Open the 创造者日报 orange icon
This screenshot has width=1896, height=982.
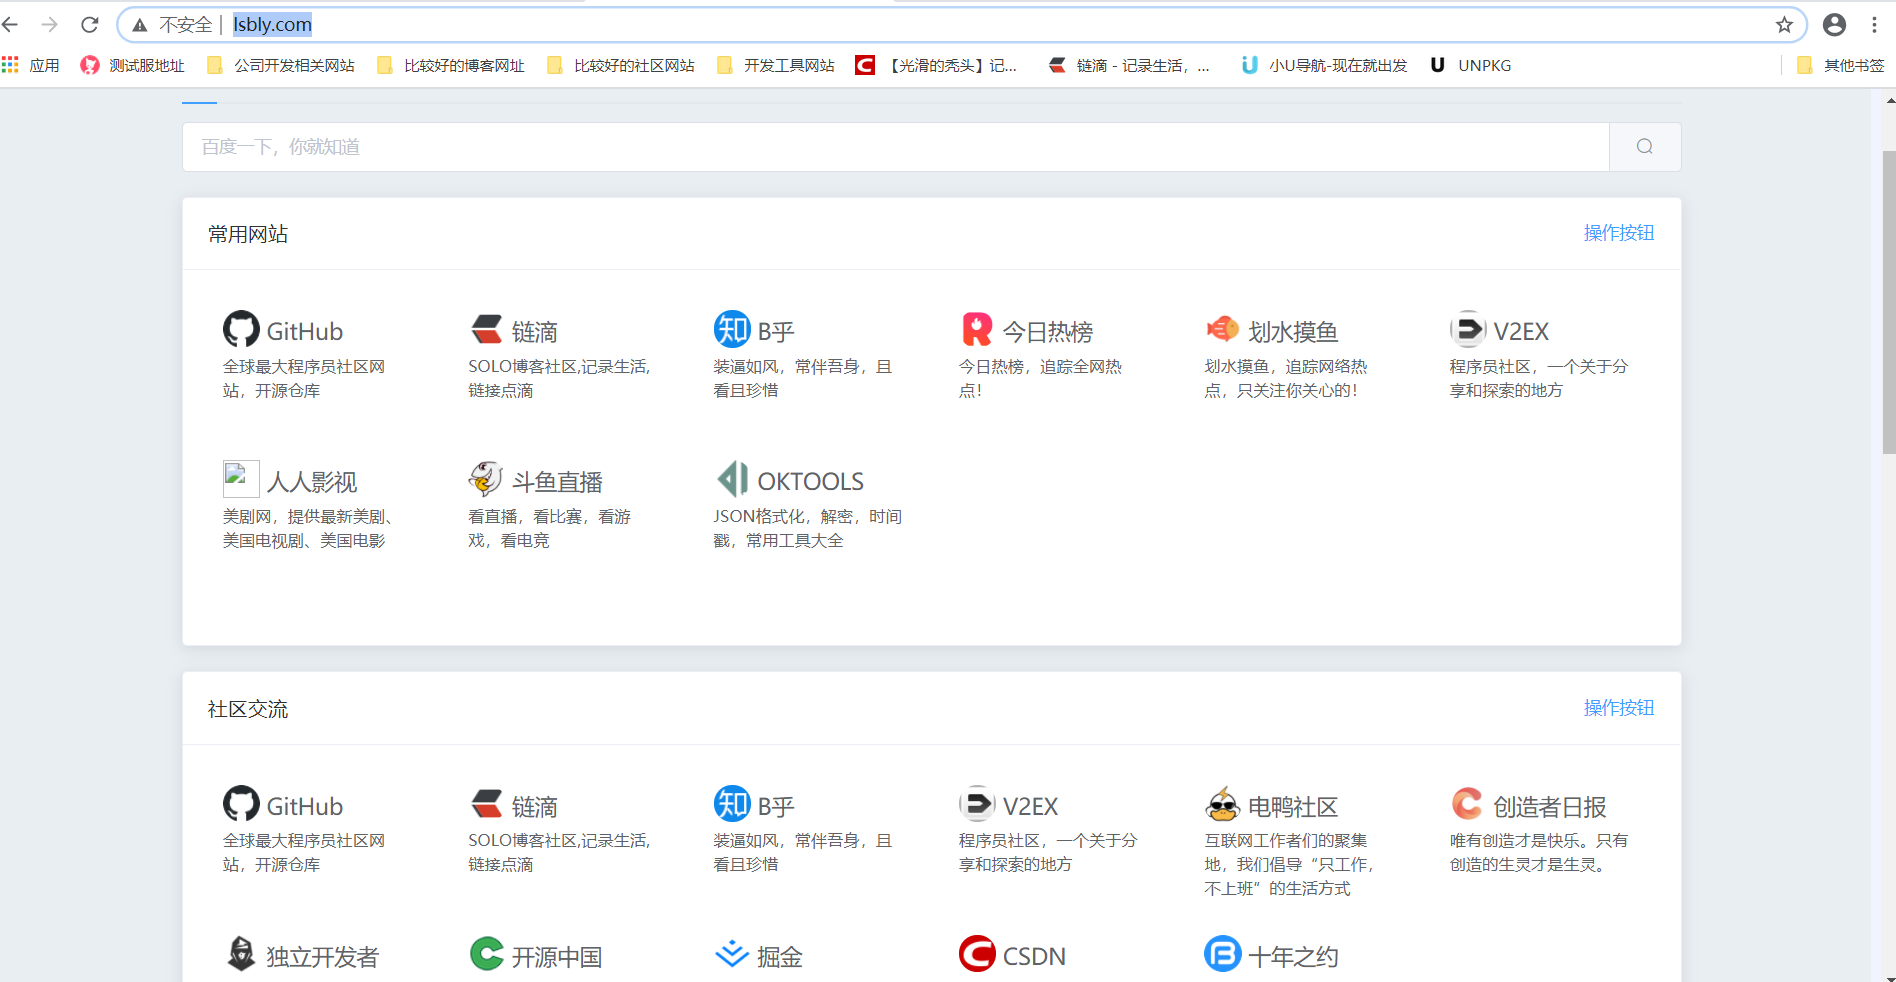tap(1467, 803)
